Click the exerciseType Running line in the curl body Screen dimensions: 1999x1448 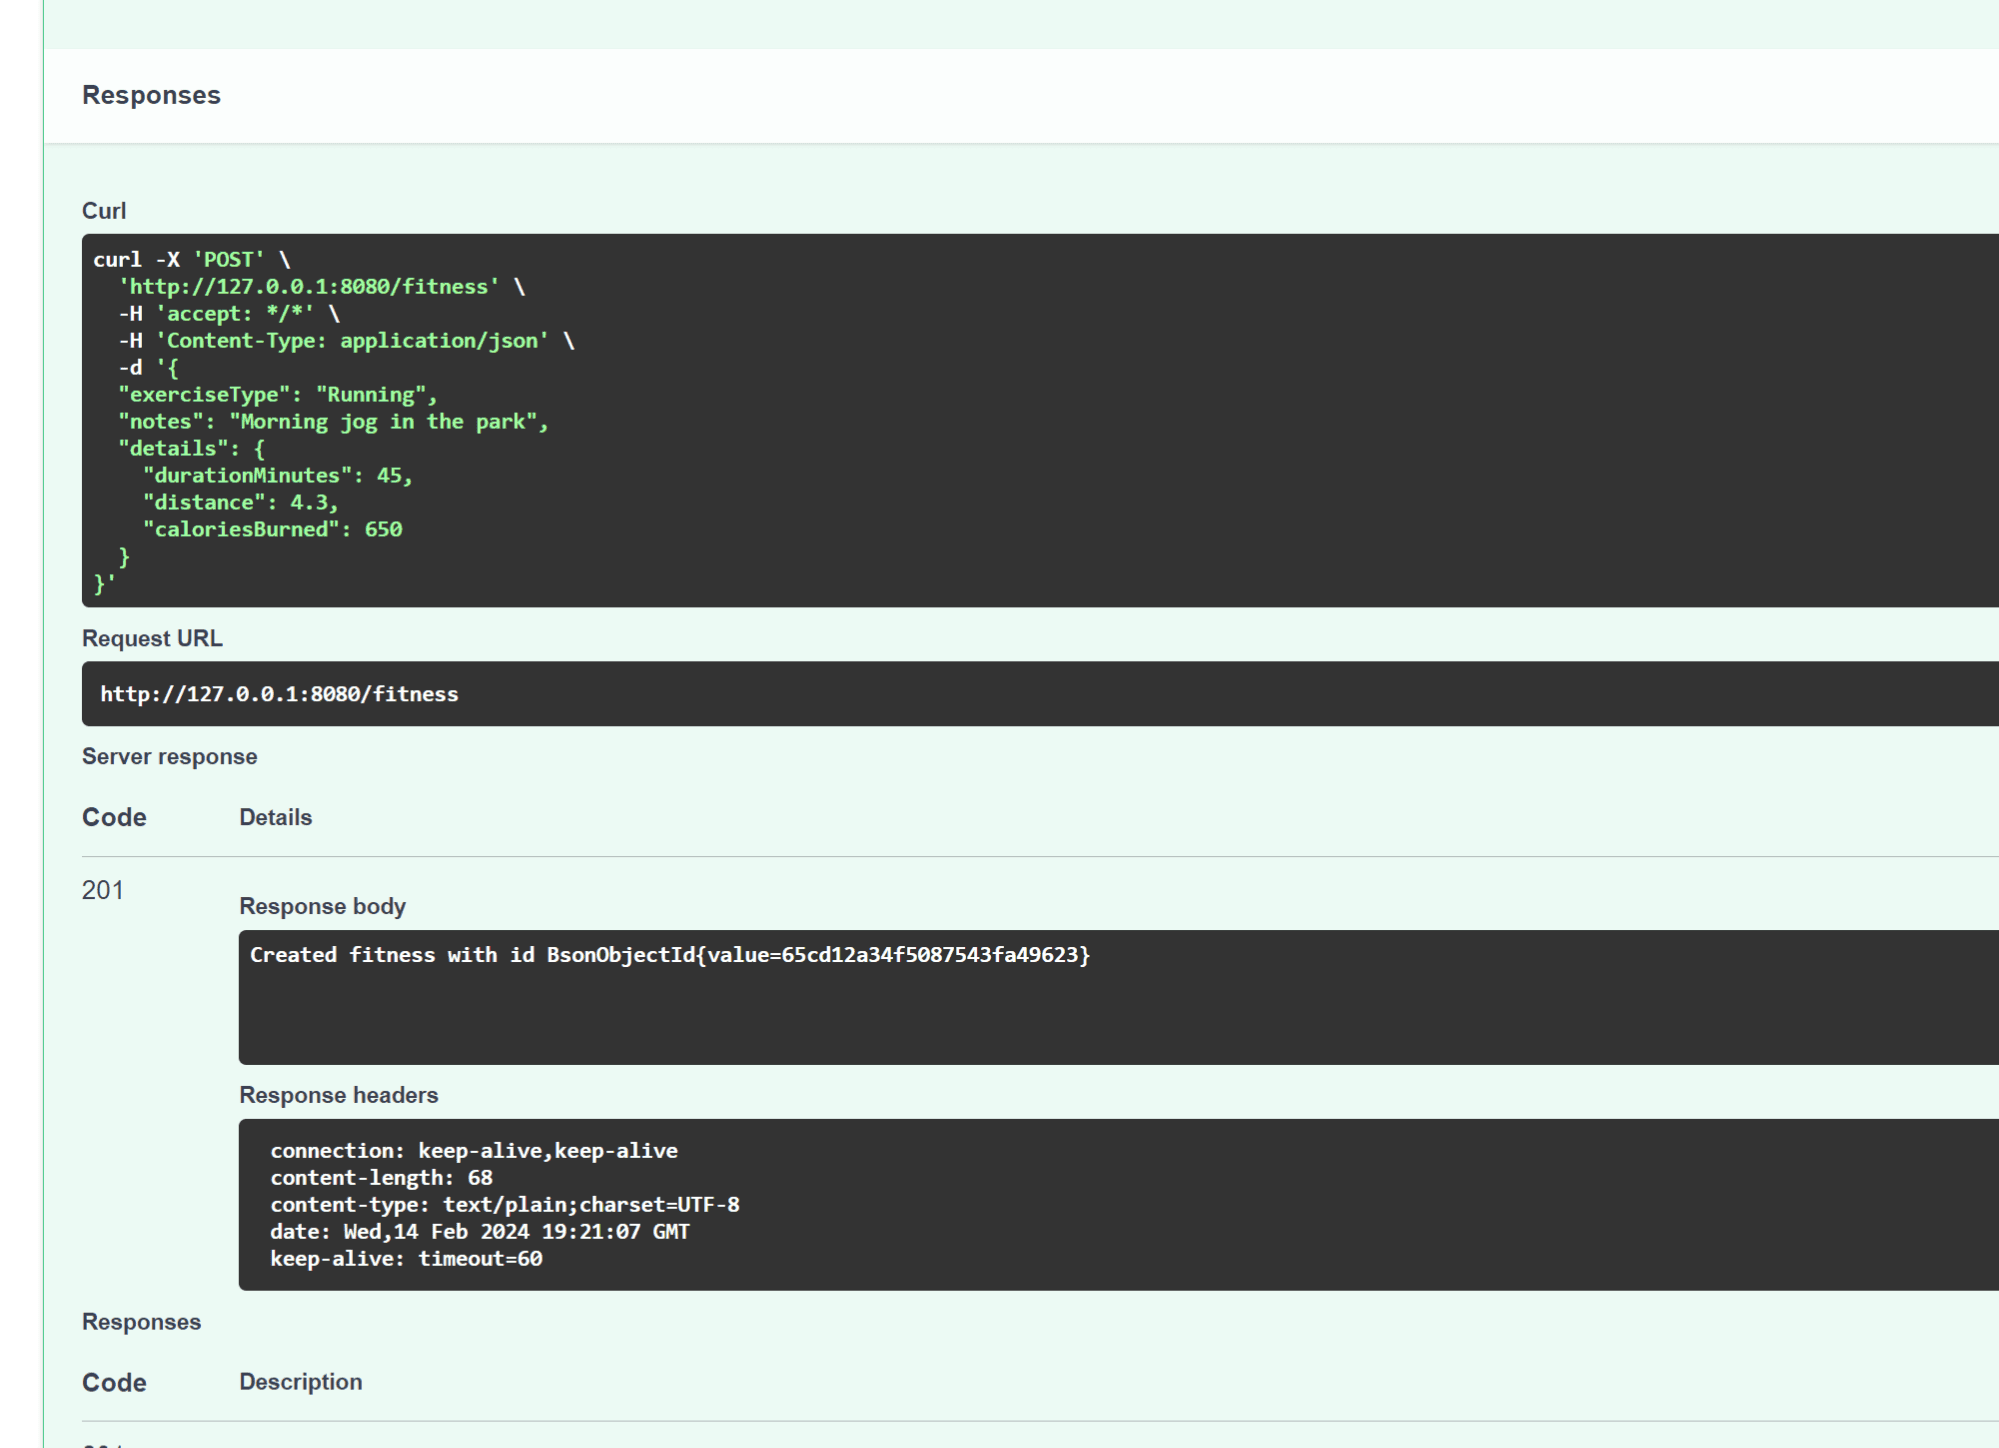pyautogui.click(x=277, y=395)
